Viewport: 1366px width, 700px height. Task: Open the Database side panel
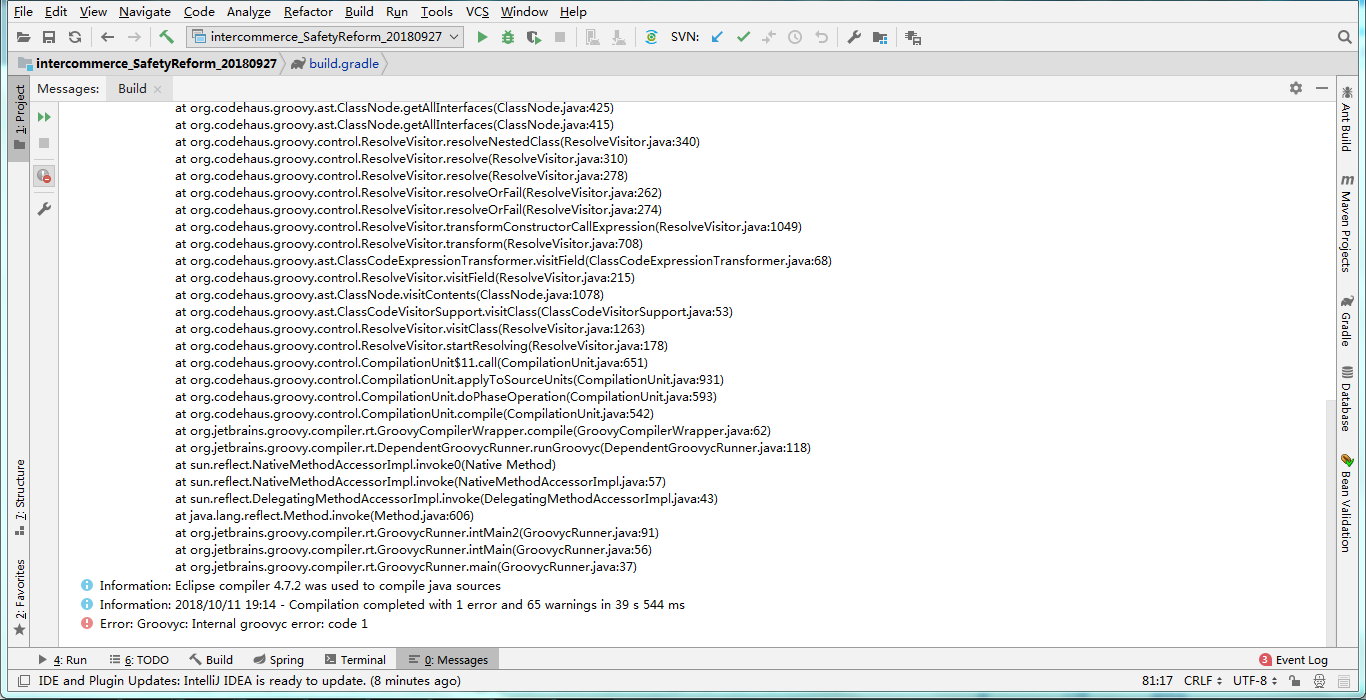1346,398
